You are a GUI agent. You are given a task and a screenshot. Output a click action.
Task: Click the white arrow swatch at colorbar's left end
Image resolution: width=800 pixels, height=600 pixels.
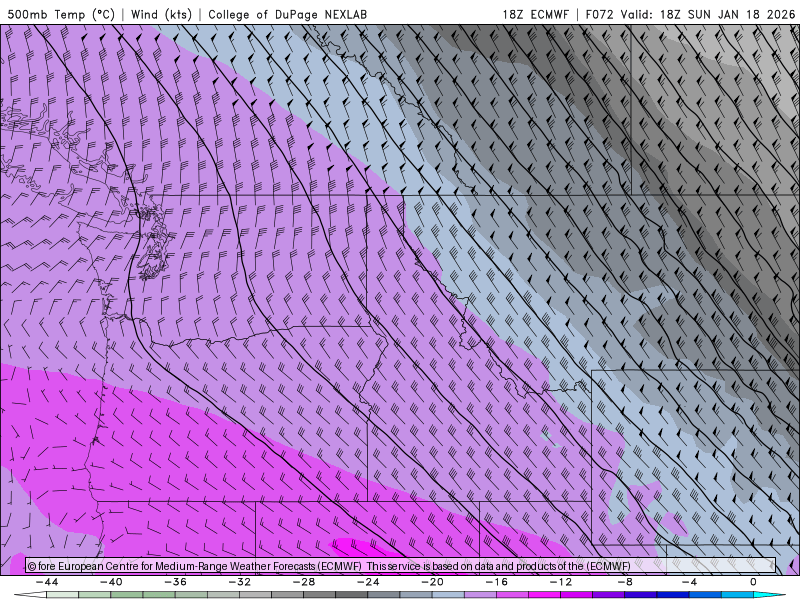coord(31,595)
